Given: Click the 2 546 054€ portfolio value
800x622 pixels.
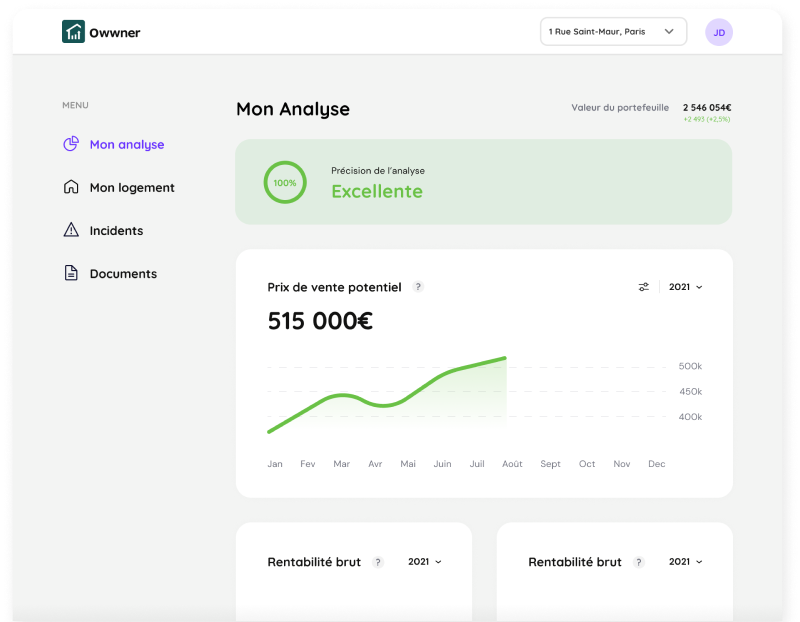Looking at the screenshot, I should click(x=706, y=107).
